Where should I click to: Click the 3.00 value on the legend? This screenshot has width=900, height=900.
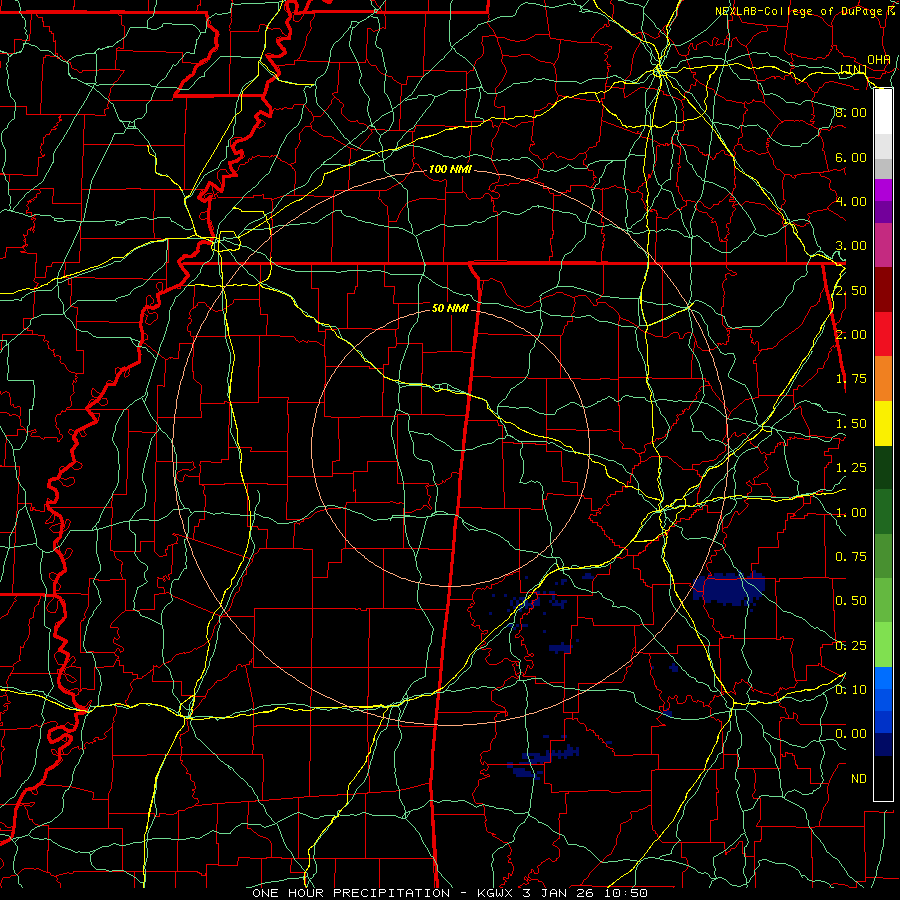pos(851,246)
